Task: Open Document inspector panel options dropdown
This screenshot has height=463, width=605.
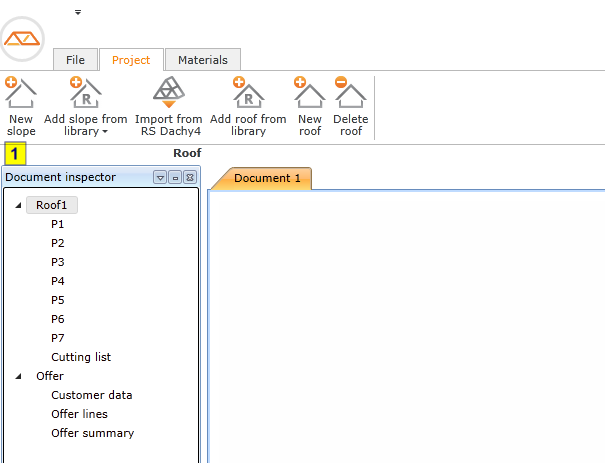Action: (x=159, y=177)
